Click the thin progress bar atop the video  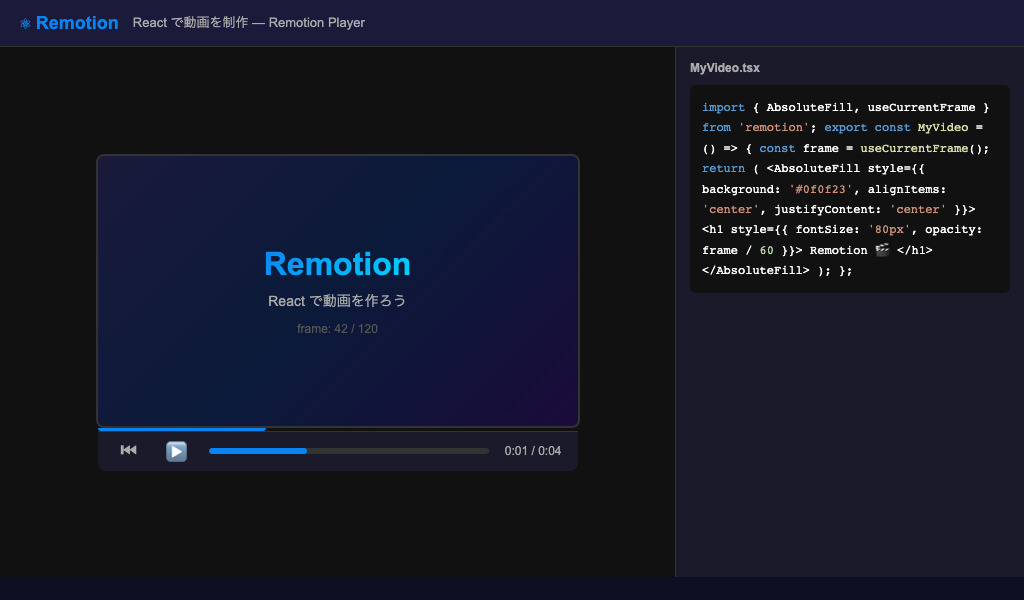pos(337,428)
